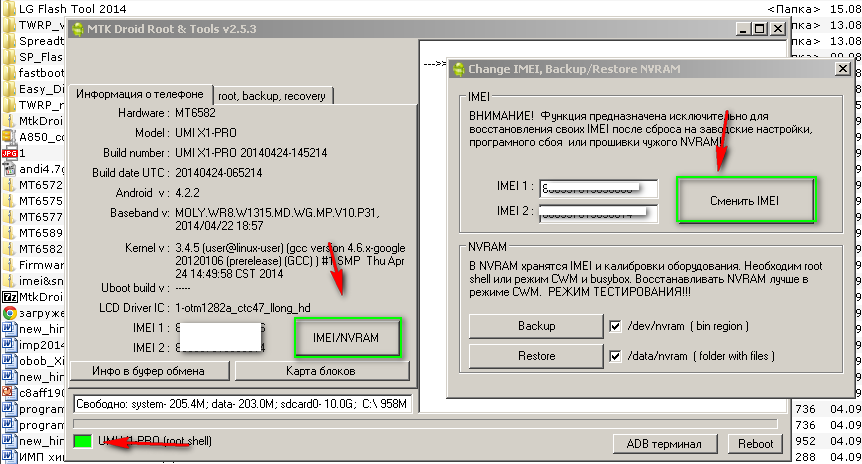The width and height of the screenshot is (862, 464).
Task: Click Android icon in Change IMEI title bar
Action: coord(458,69)
